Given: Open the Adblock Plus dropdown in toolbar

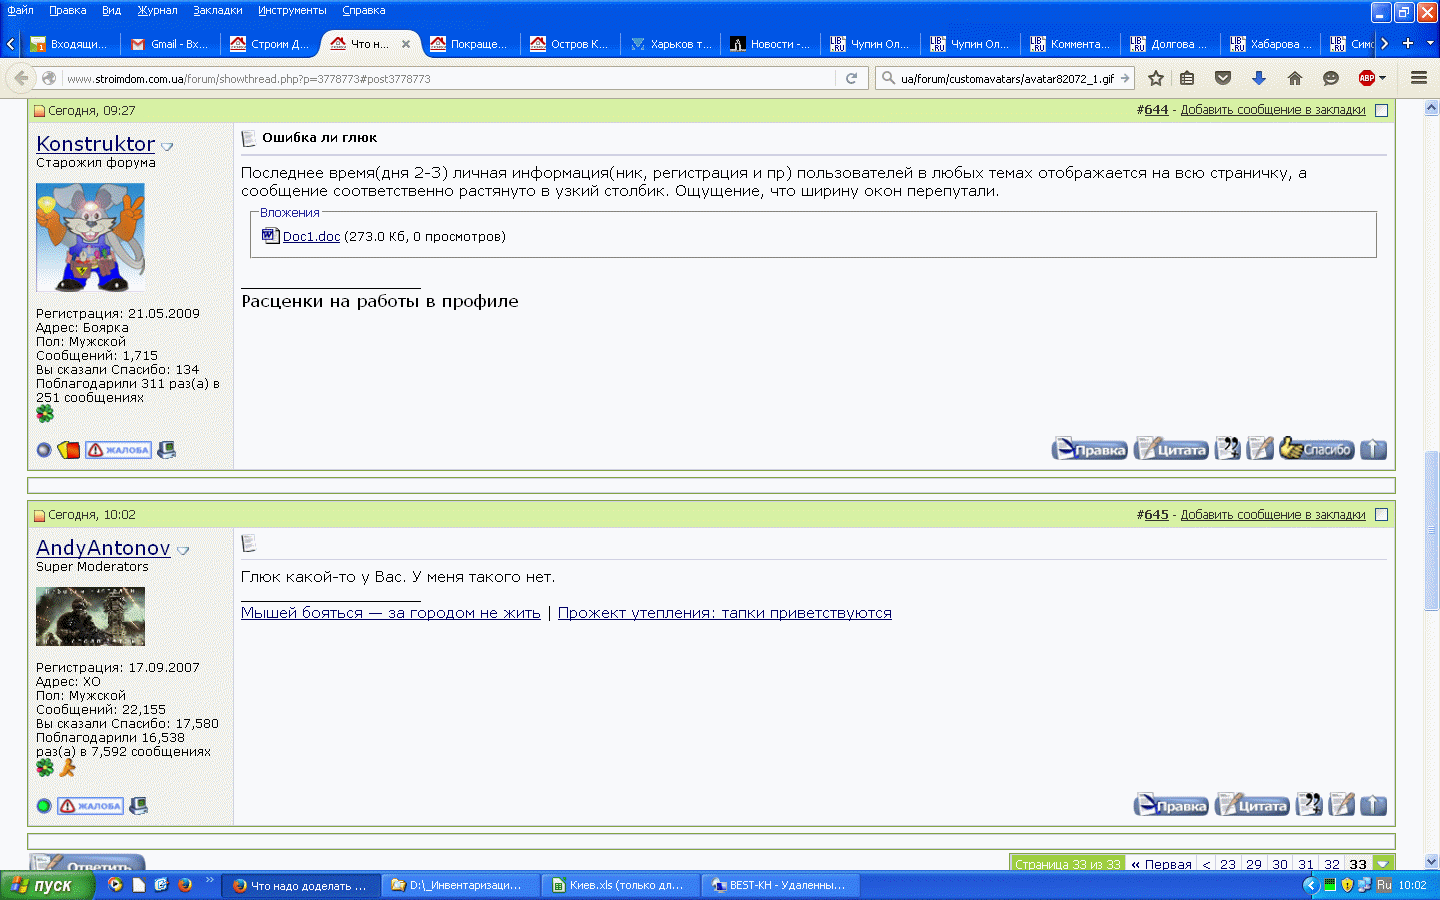Looking at the screenshot, I should pos(1383,78).
